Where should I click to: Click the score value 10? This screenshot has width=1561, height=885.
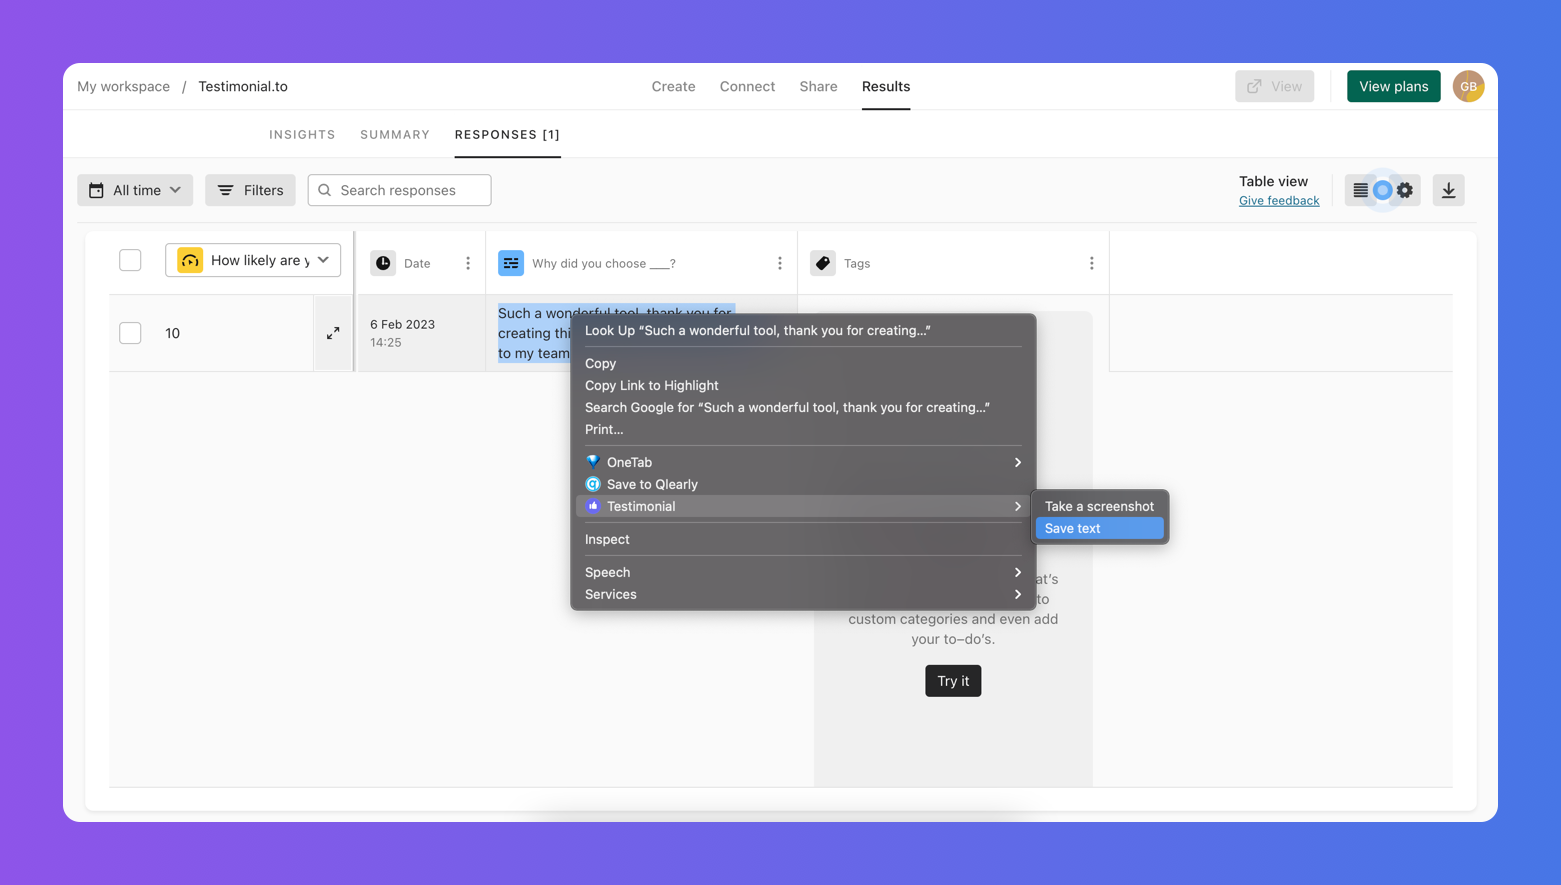click(x=172, y=333)
